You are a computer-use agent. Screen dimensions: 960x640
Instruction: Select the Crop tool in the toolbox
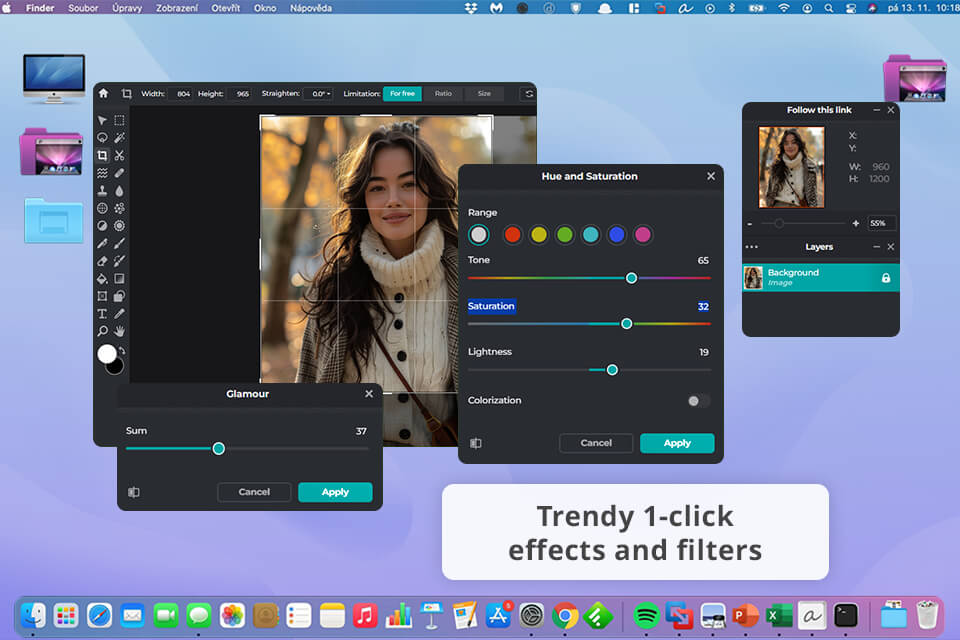click(x=102, y=156)
